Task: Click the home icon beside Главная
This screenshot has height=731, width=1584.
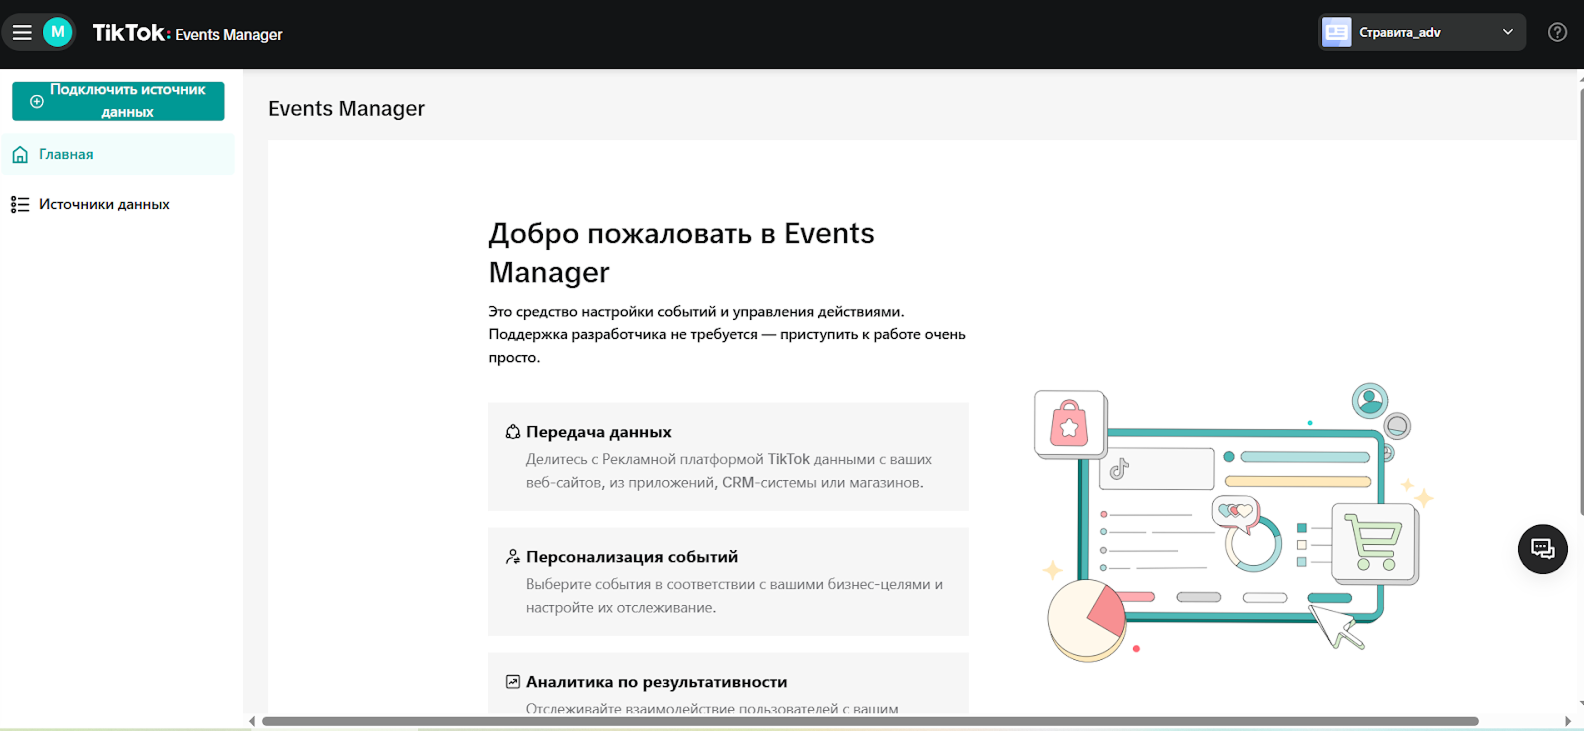Action: [20, 155]
